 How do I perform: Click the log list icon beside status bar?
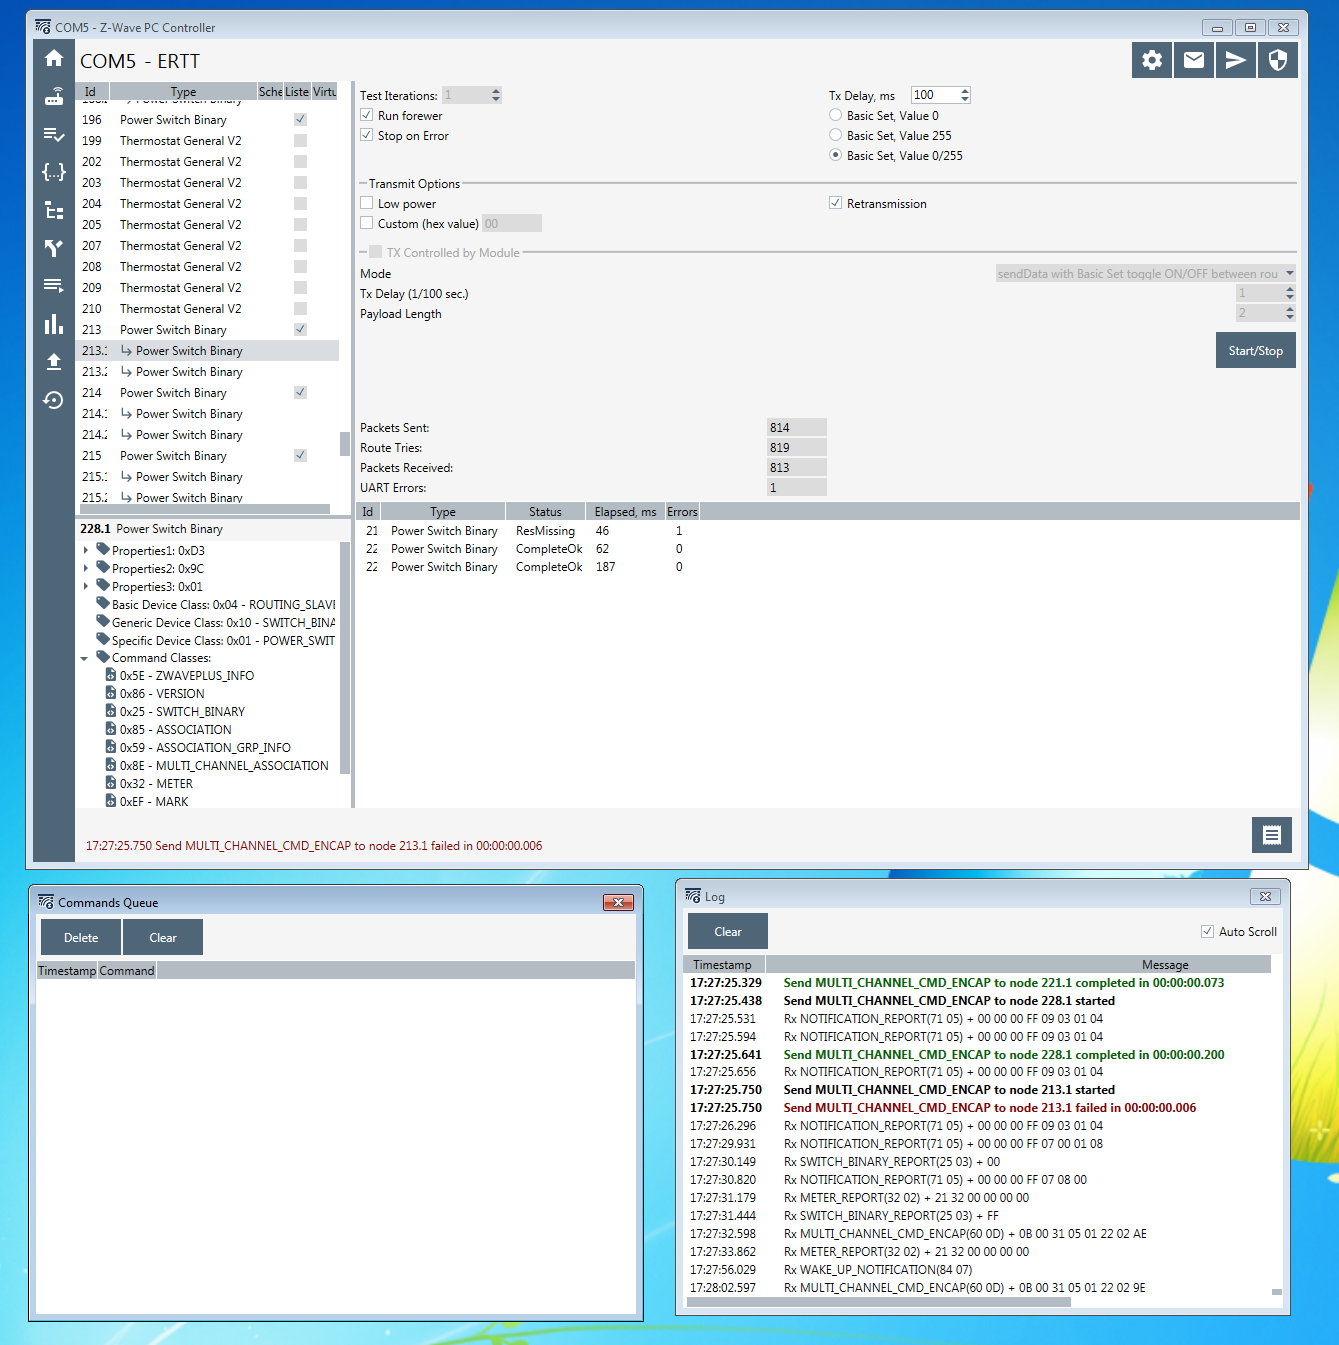(x=1272, y=835)
